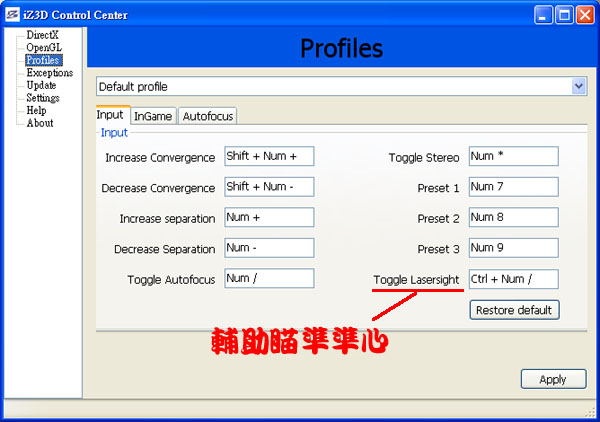Click the Preset 1 label
Viewport: 600px width, 422px height.
[x=438, y=188]
